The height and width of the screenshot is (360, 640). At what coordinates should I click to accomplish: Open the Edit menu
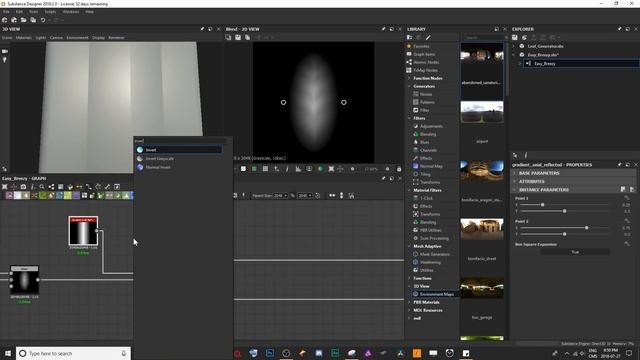tap(19, 12)
